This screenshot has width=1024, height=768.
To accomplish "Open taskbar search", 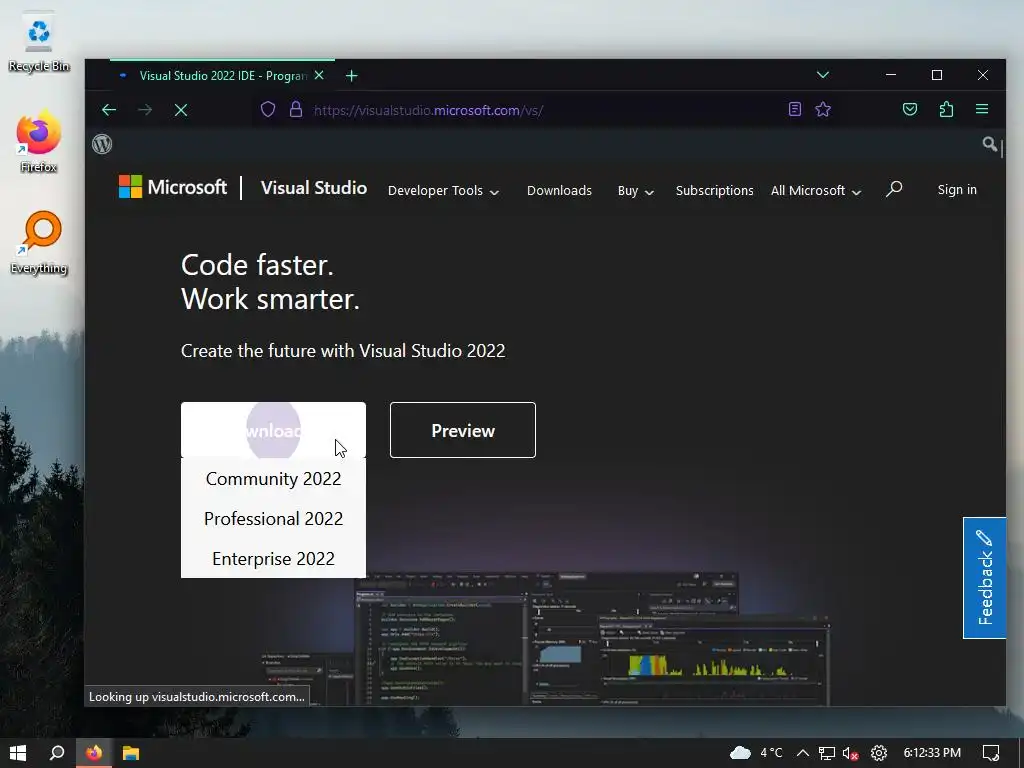I will 57,753.
